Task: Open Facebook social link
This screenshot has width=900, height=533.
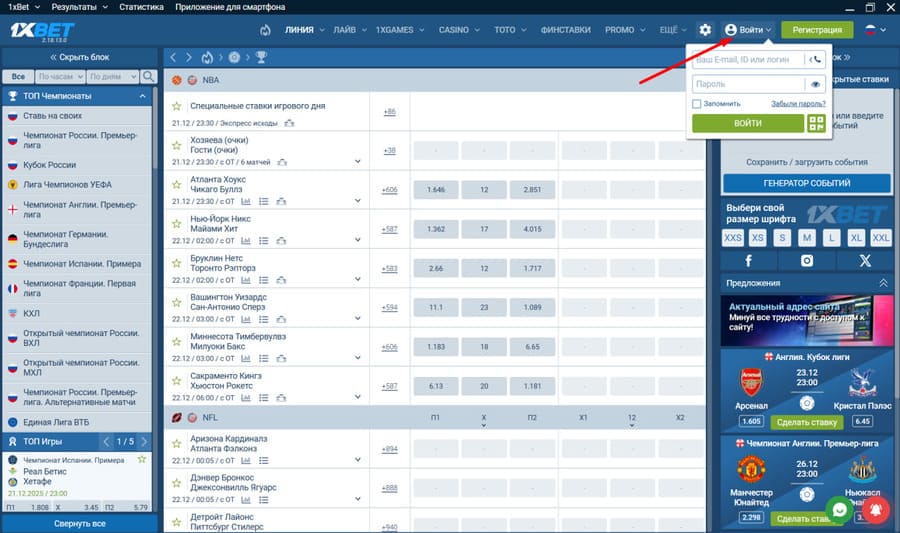Action: 748,261
